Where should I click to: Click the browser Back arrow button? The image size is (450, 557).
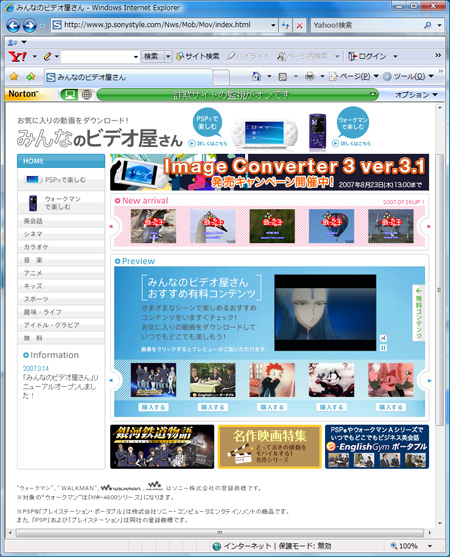13,26
